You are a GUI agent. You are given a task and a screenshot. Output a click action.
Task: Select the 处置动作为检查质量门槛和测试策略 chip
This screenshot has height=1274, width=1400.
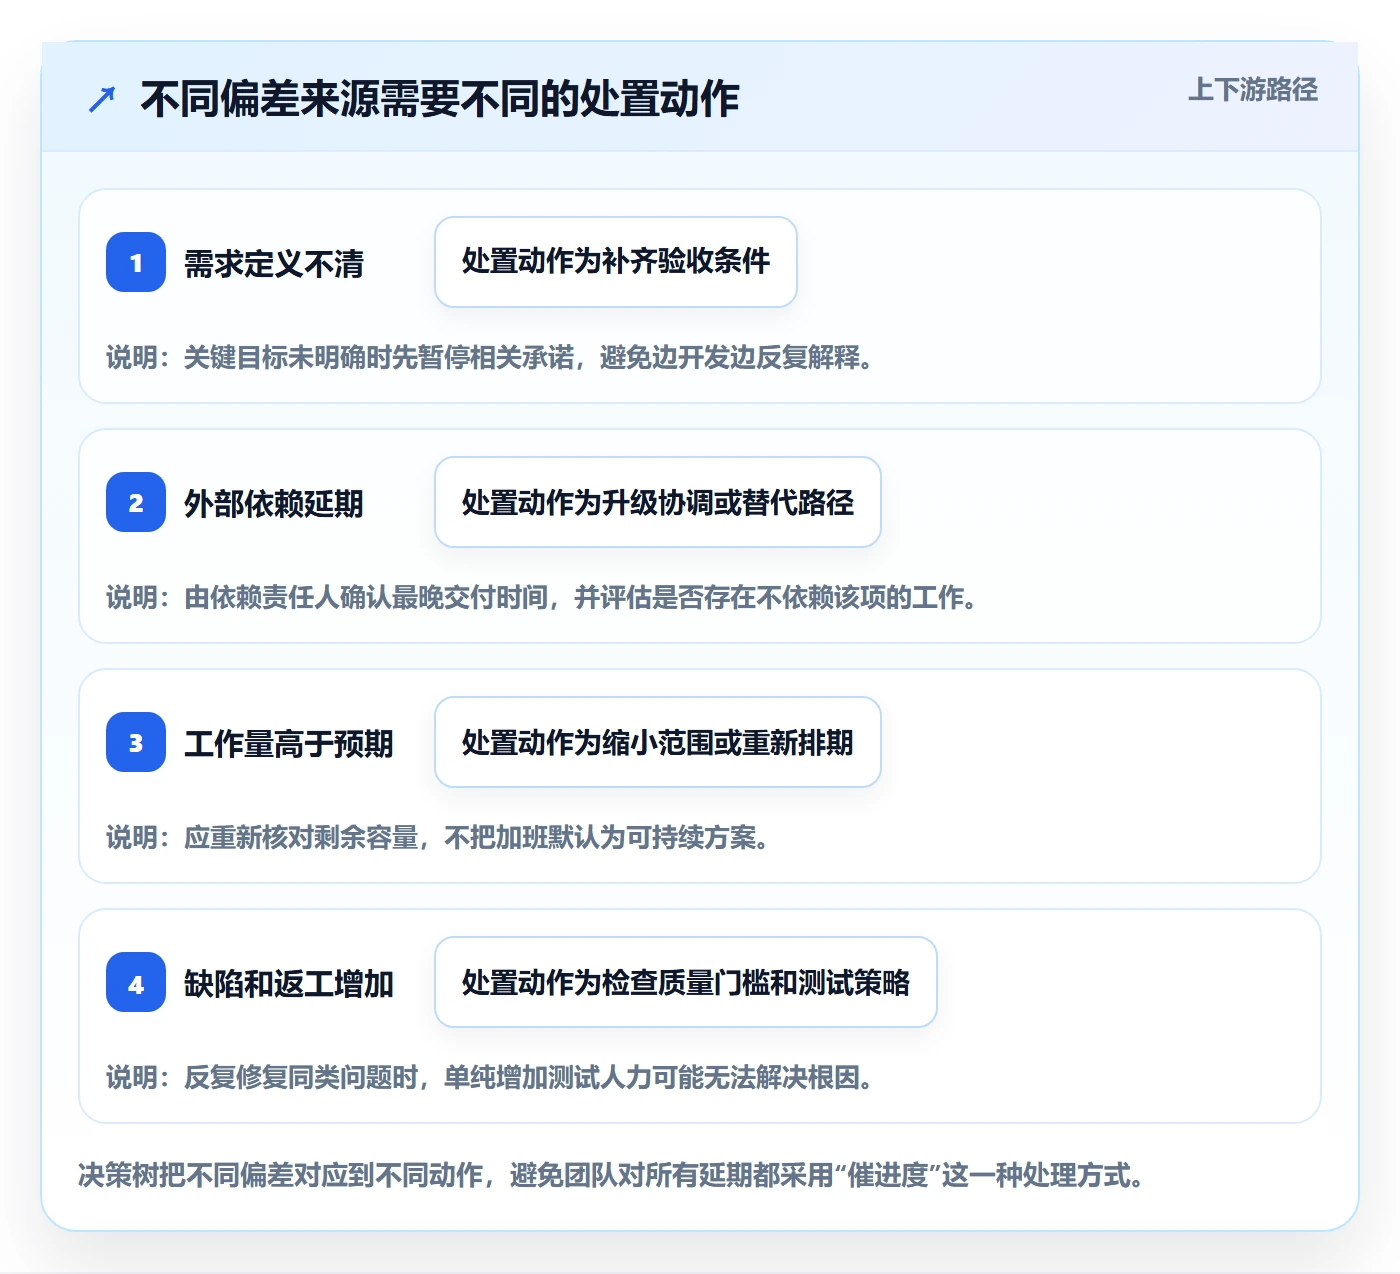pyautogui.click(x=686, y=982)
